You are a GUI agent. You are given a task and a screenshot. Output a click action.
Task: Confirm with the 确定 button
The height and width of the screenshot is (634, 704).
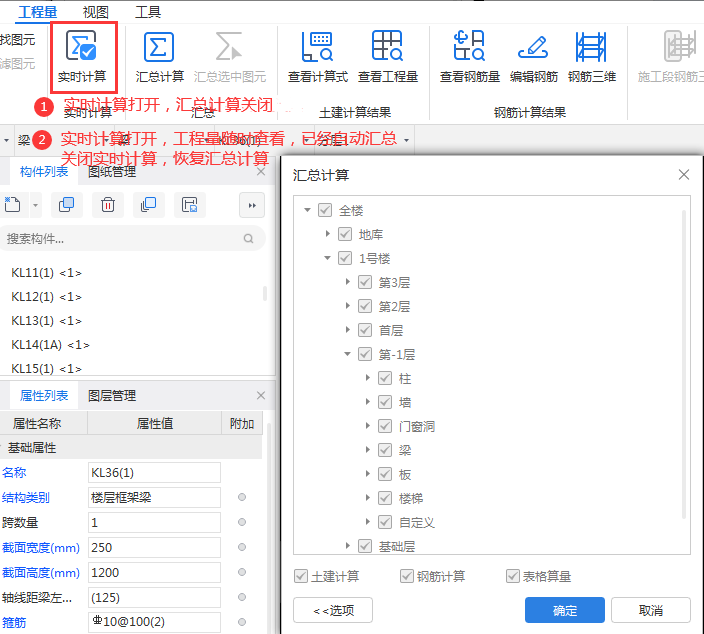(x=564, y=610)
